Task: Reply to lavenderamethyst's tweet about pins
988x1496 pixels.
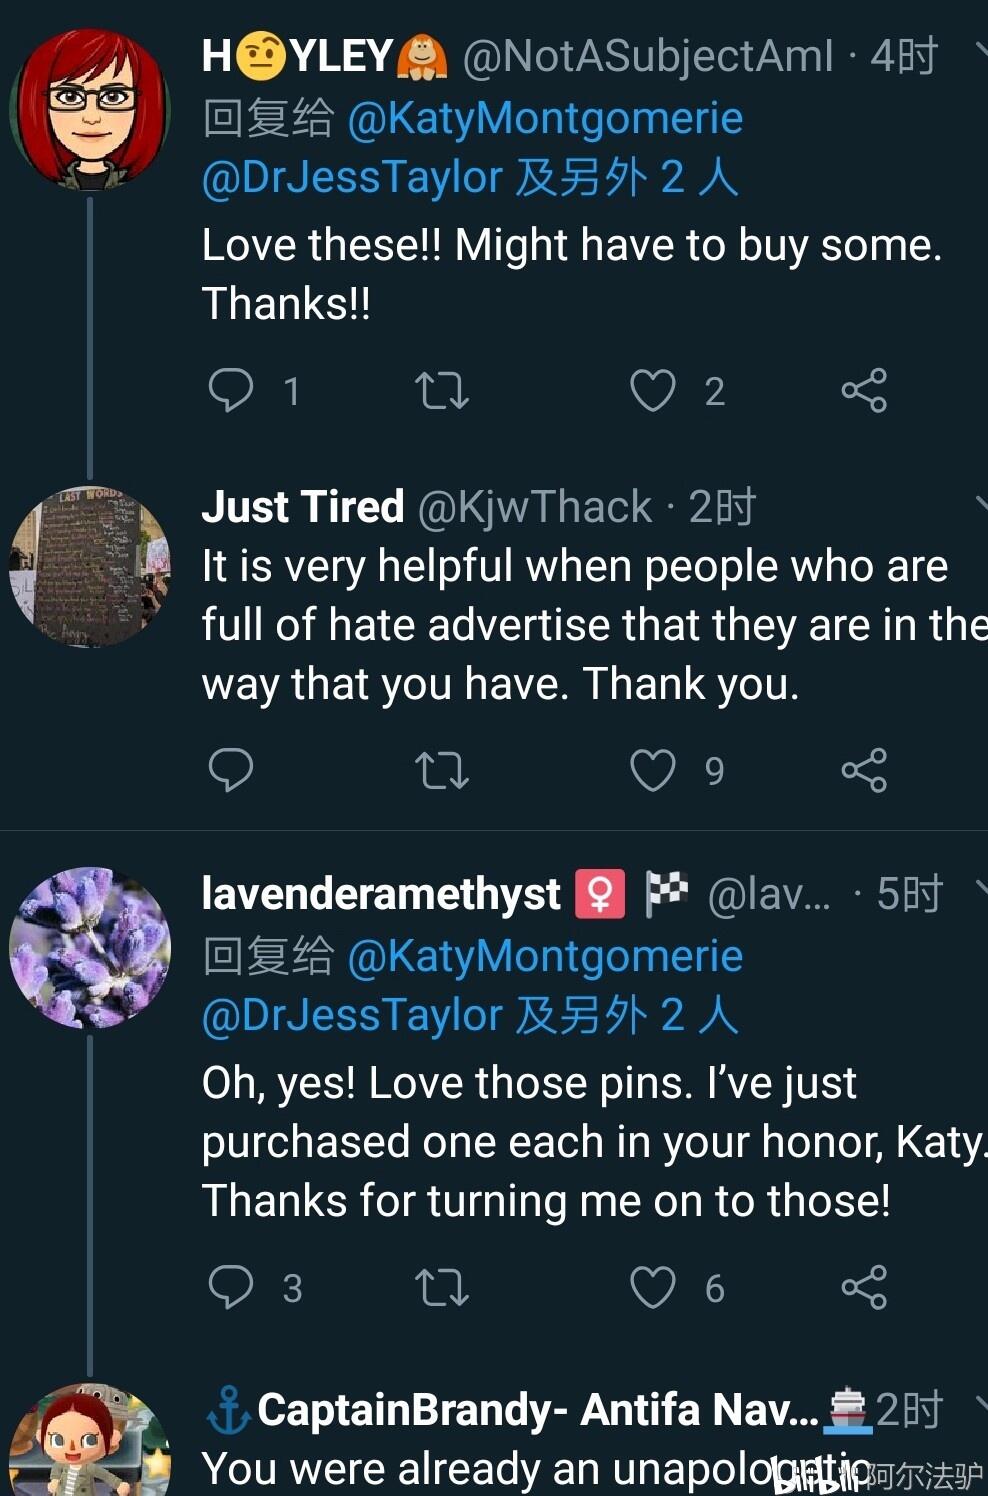Action: click(x=231, y=1287)
